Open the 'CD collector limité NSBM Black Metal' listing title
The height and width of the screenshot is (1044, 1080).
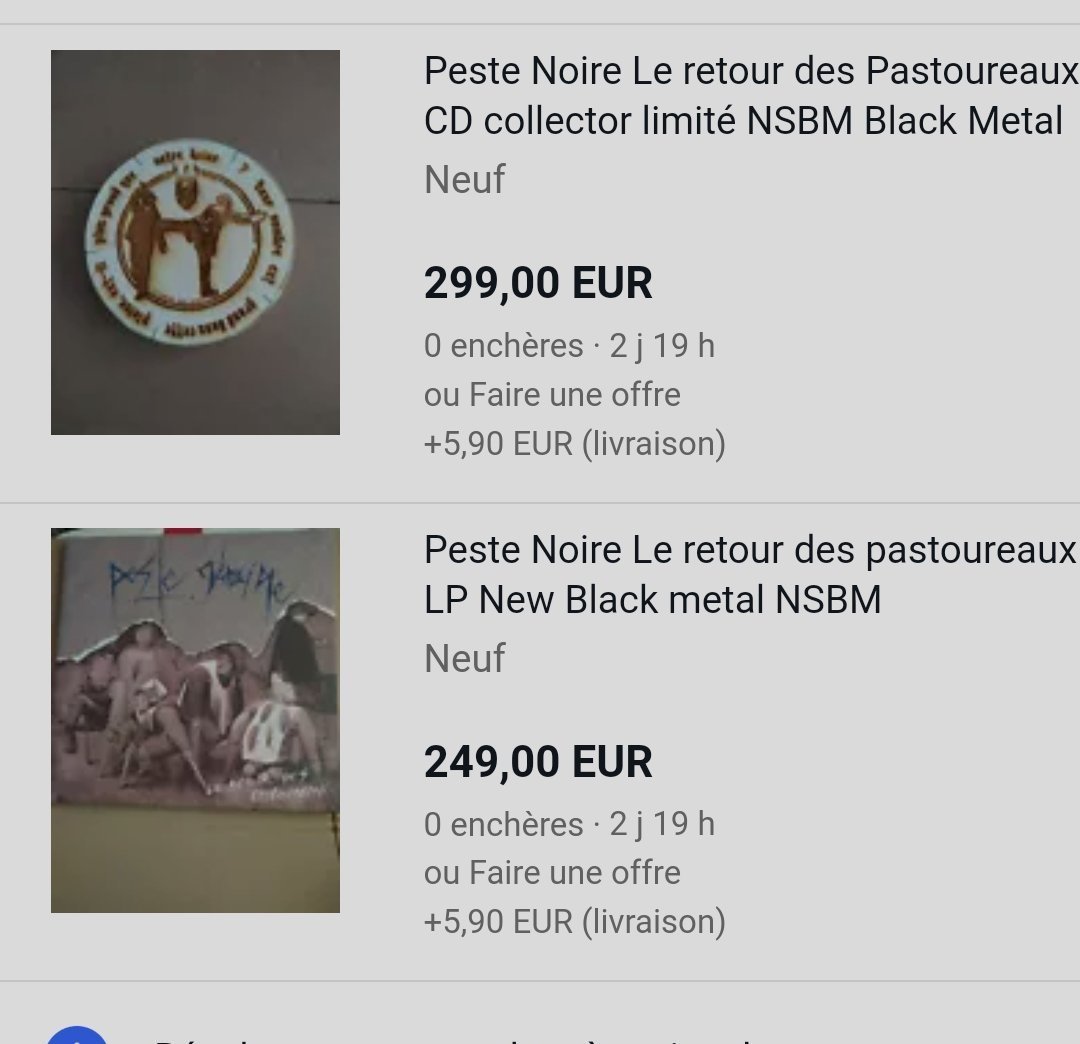[x=743, y=121]
